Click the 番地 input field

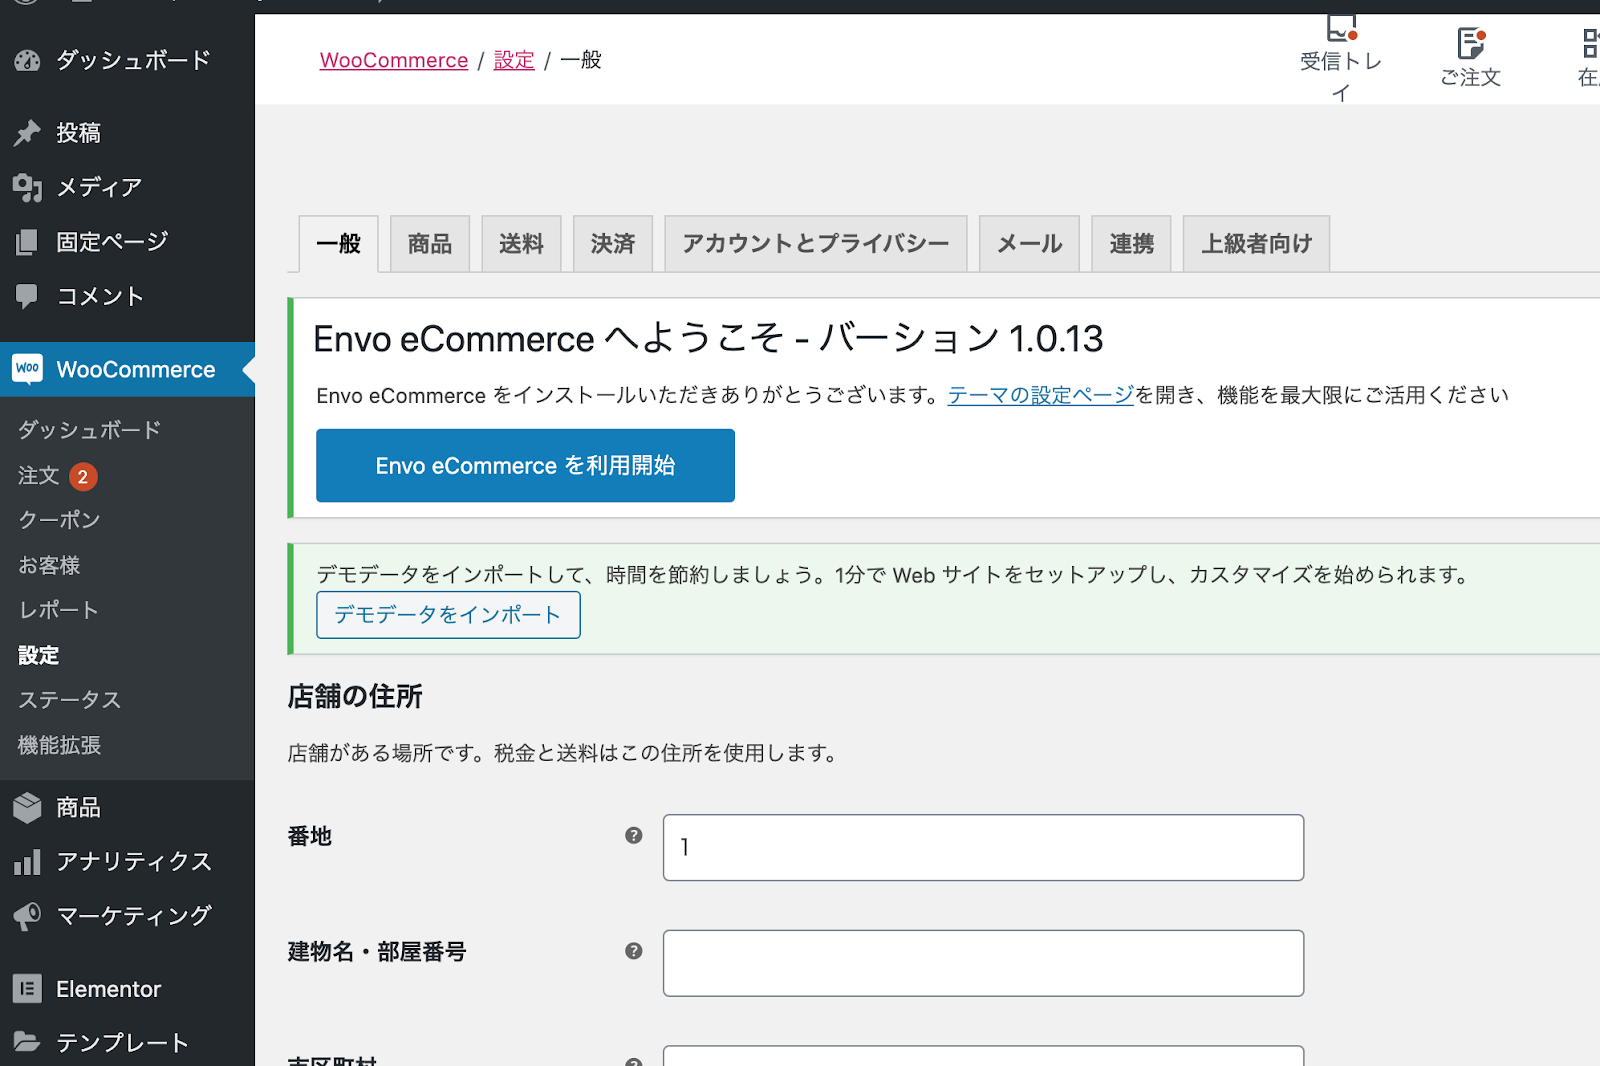(983, 847)
